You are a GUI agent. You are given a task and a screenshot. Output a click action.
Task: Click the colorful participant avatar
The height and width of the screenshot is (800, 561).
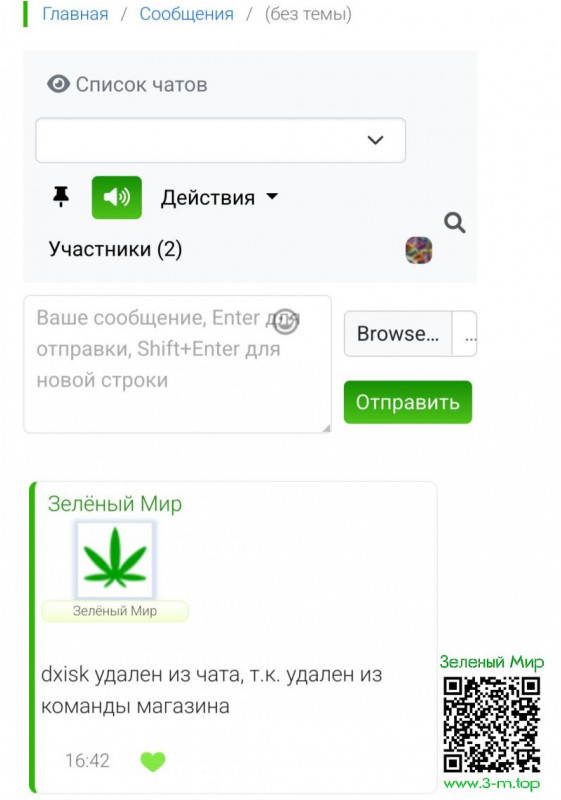pos(419,250)
